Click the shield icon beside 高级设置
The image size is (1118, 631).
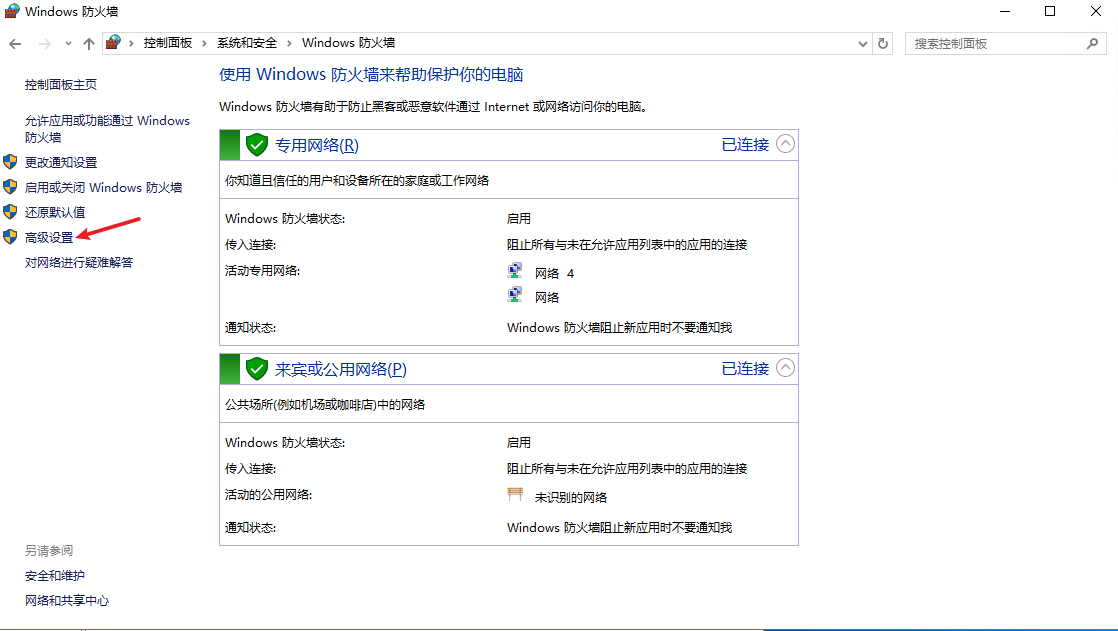point(10,237)
